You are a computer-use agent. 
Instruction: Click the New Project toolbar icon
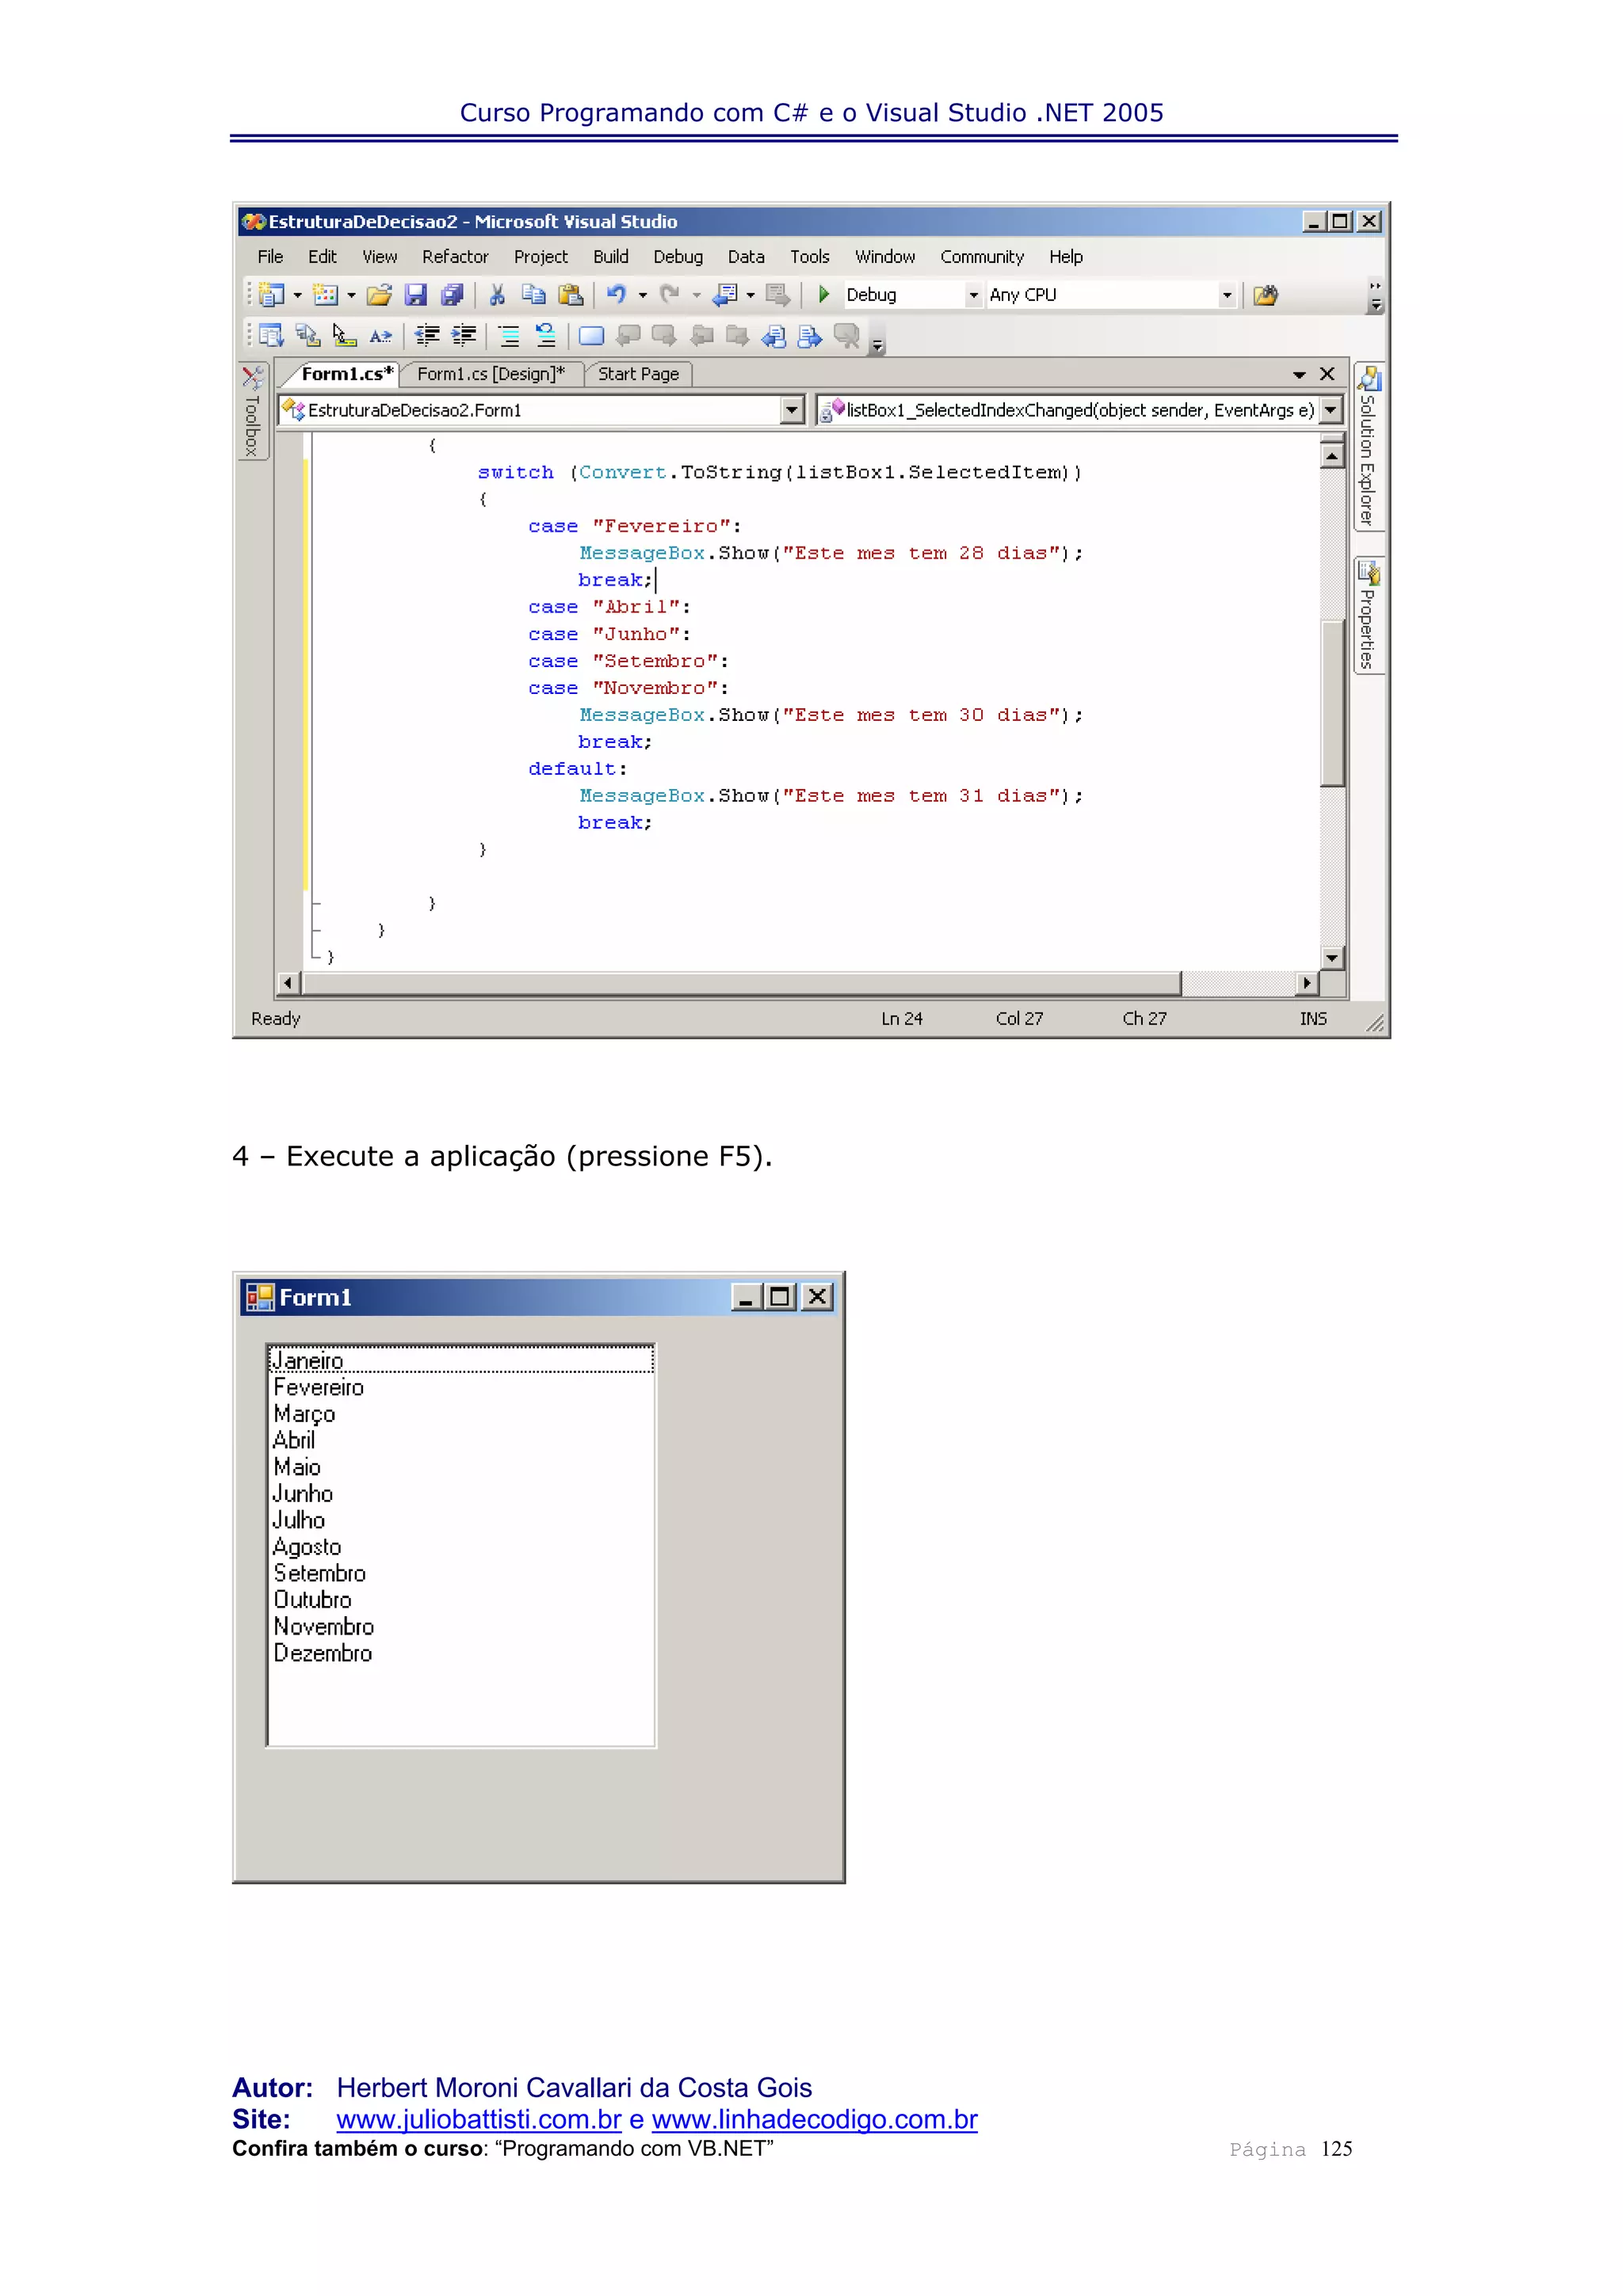tap(271, 295)
